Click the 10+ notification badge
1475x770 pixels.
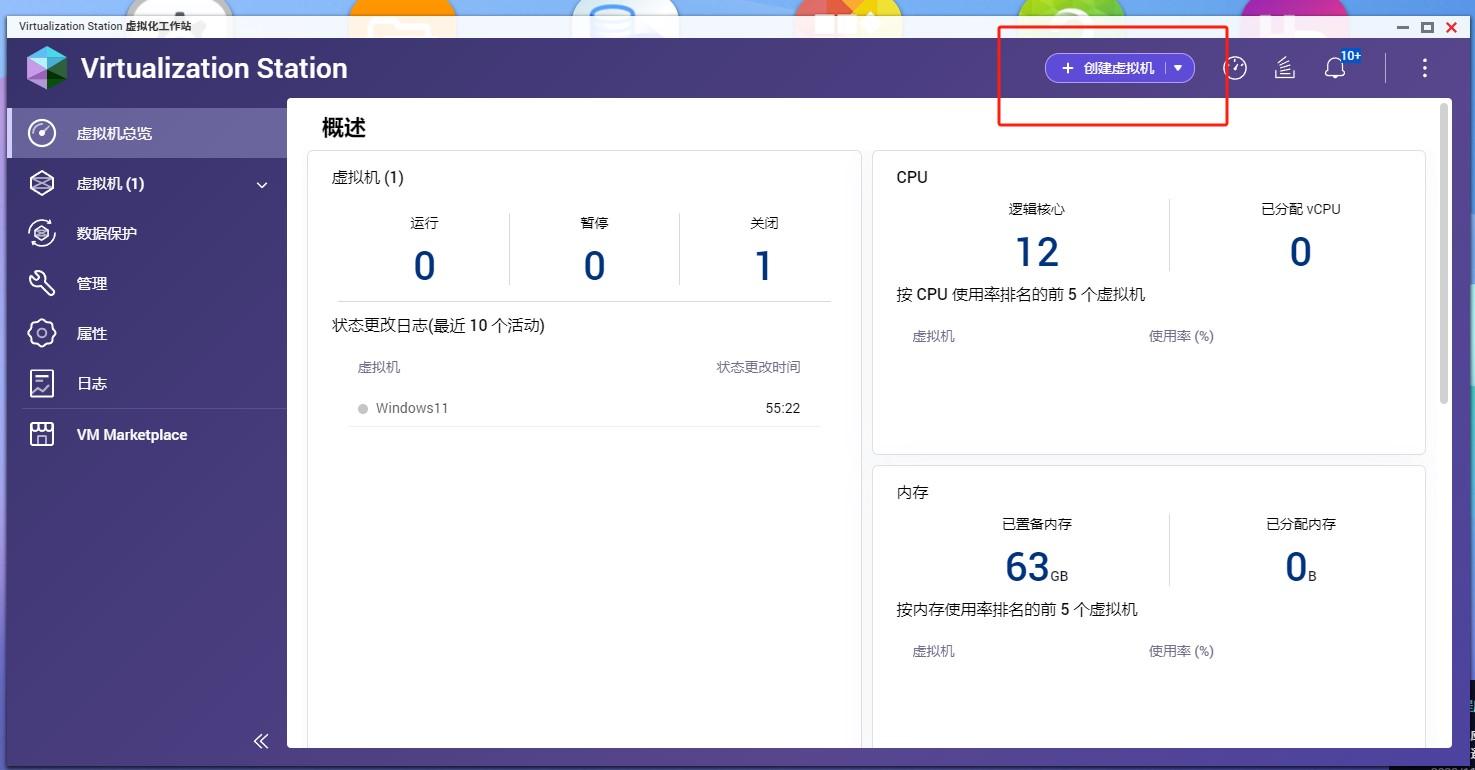[1350, 56]
